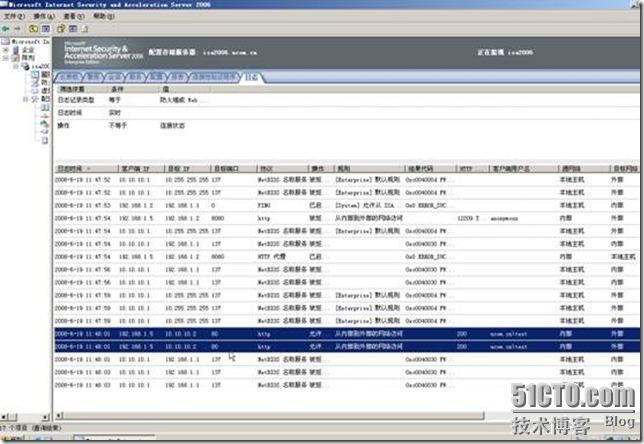The height and width of the screenshot is (444, 644).
Task: Click the horizontal scrollbar thumb below the log
Action: [x=274, y=416]
